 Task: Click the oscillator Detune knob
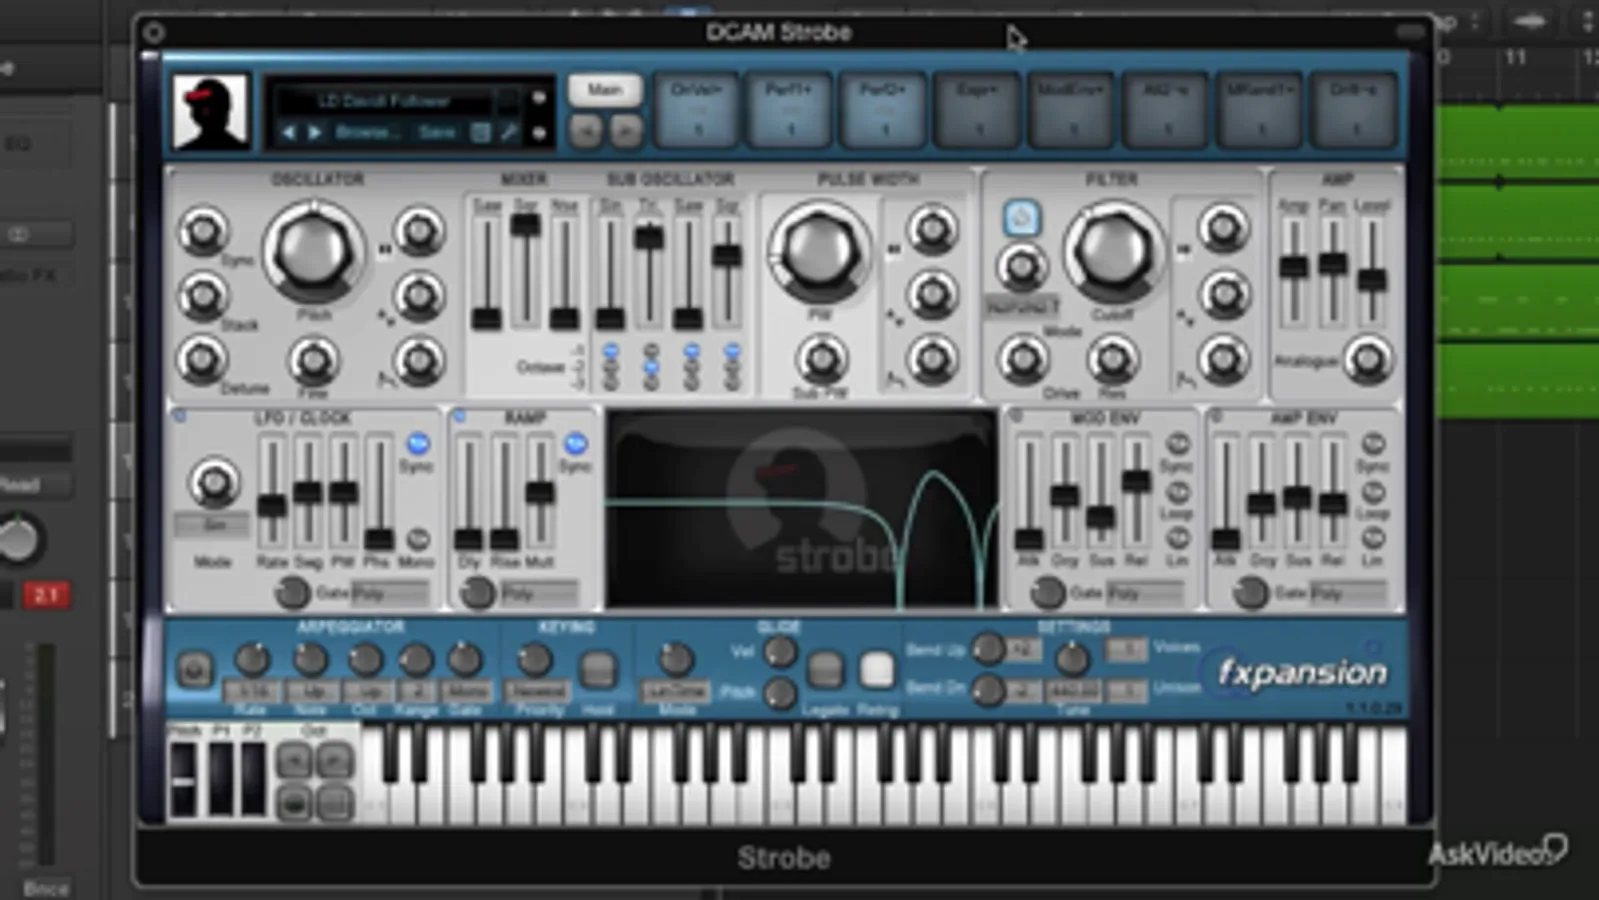click(x=202, y=359)
